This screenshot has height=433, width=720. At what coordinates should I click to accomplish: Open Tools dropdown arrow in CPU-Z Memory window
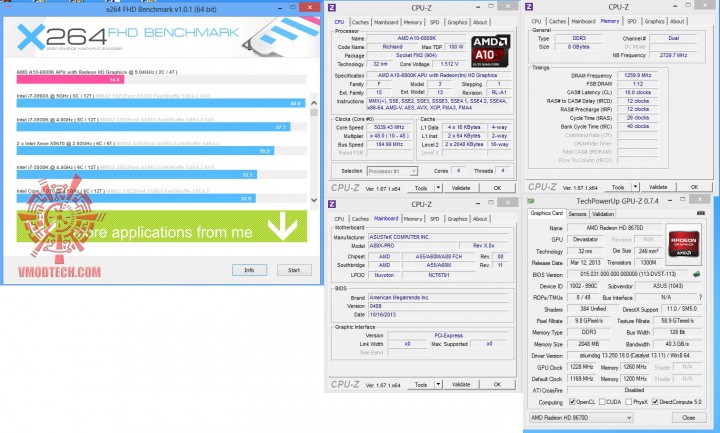coord(636,187)
